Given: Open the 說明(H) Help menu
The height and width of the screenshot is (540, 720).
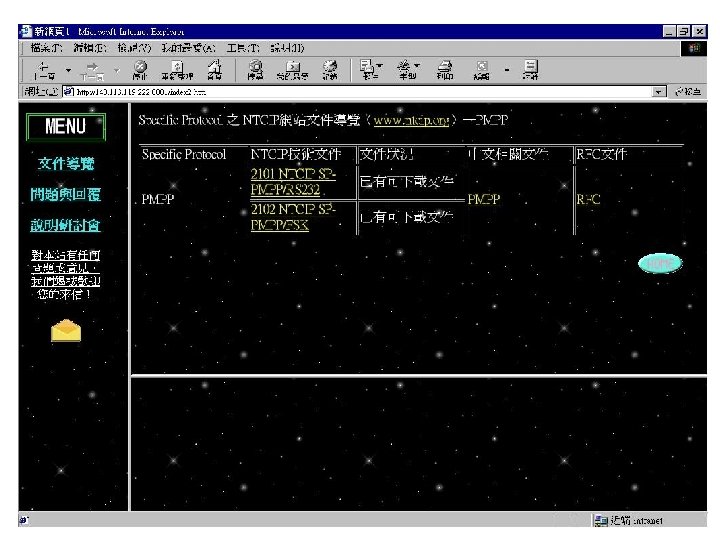Looking at the screenshot, I should pyautogui.click(x=287, y=48).
